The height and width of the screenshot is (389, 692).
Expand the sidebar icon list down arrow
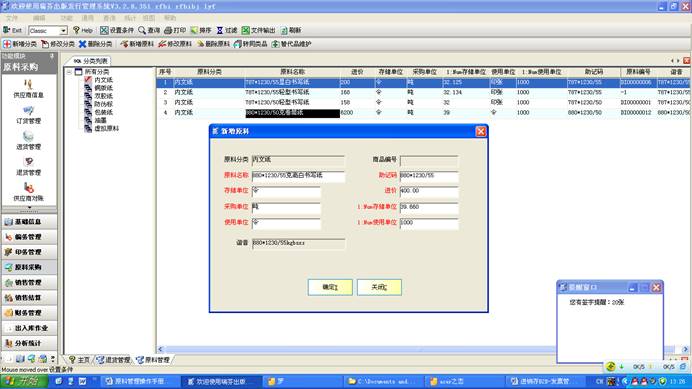point(29,207)
